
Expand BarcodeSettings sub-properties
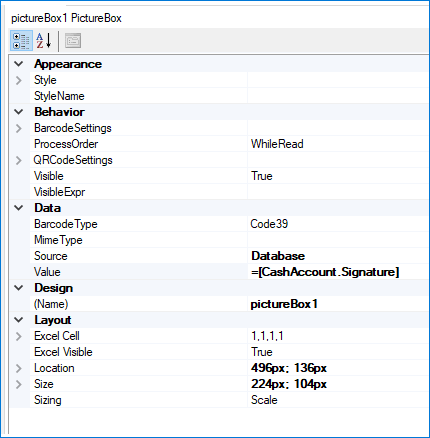19,128
